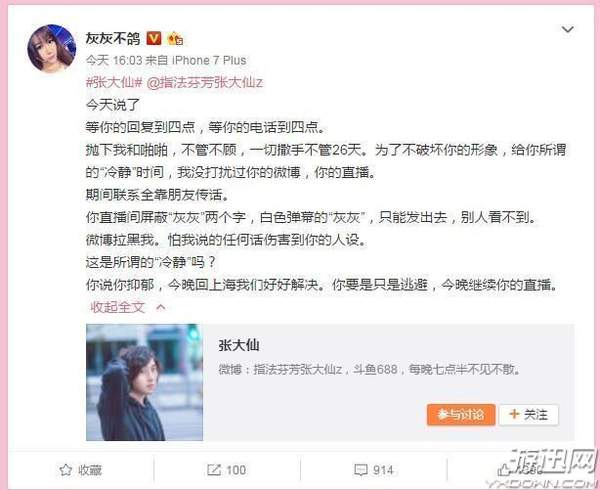Click the thumbs-up like icon
This screenshot has width=600, height=490.
pyautogui.click(x=504, y=470)
